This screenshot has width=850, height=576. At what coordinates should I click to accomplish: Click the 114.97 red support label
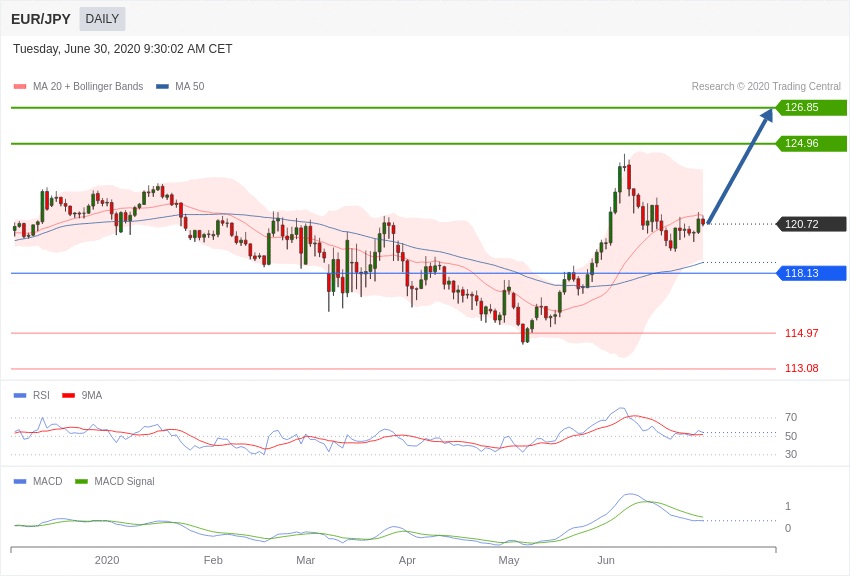801,333
